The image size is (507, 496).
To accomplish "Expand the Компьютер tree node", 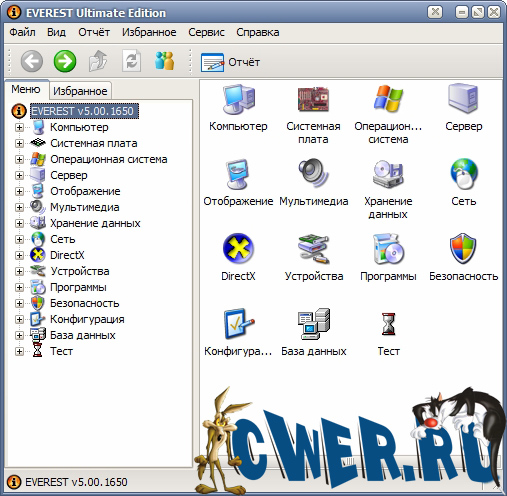I will 19,127.
